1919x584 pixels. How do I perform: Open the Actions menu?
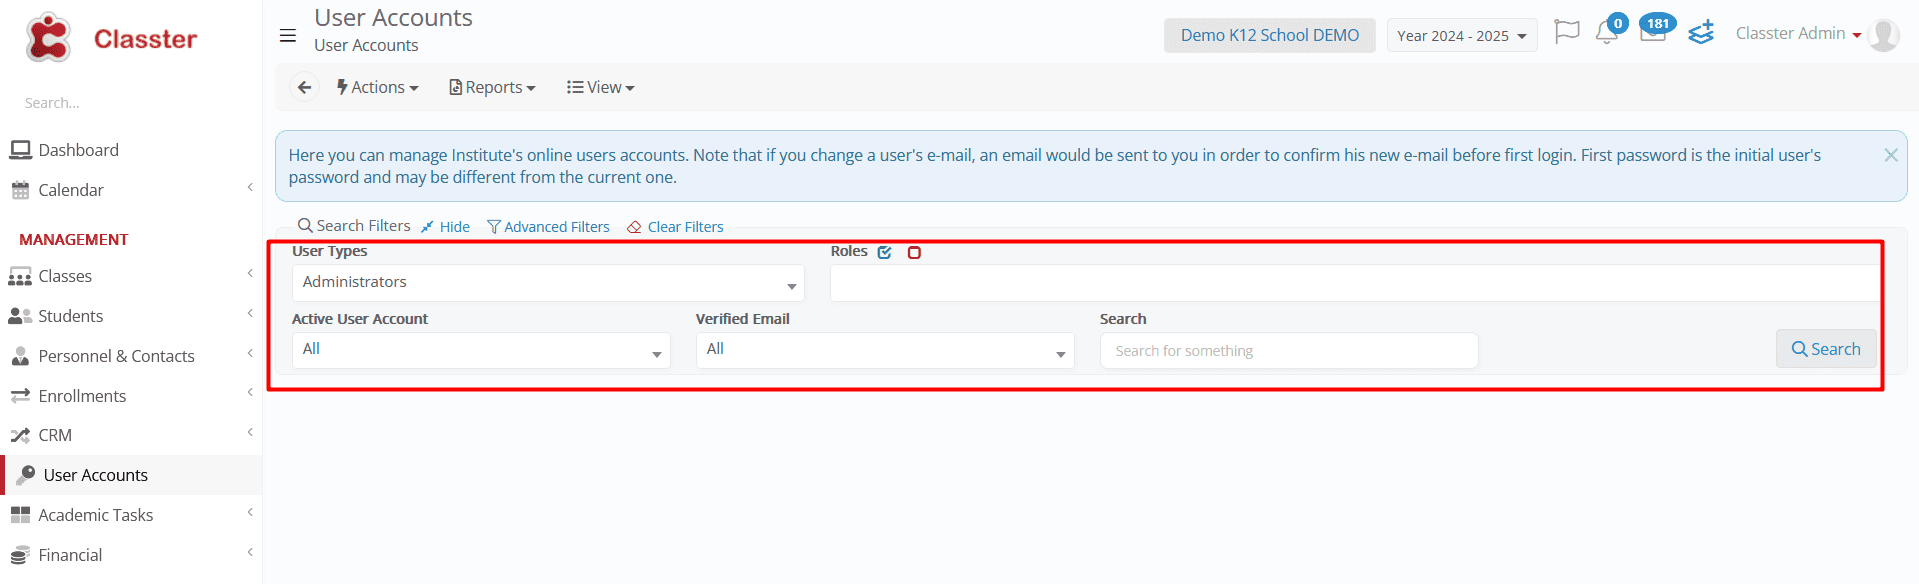pyautogui.click(x=378, y=88)
